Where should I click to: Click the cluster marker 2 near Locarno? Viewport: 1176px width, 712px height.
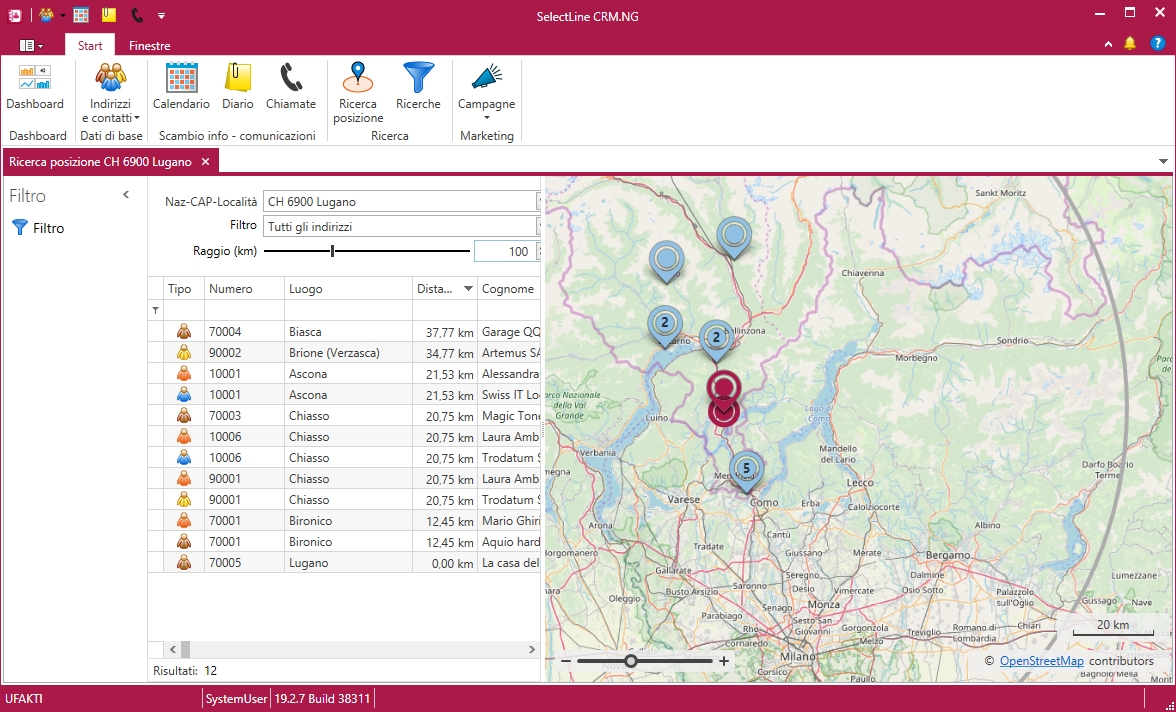pos(664,325)
